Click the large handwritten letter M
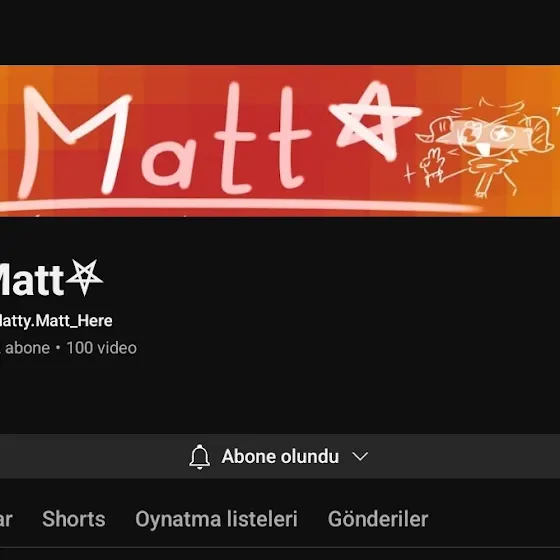The image size is (560, 560). [x=75, y=141]
